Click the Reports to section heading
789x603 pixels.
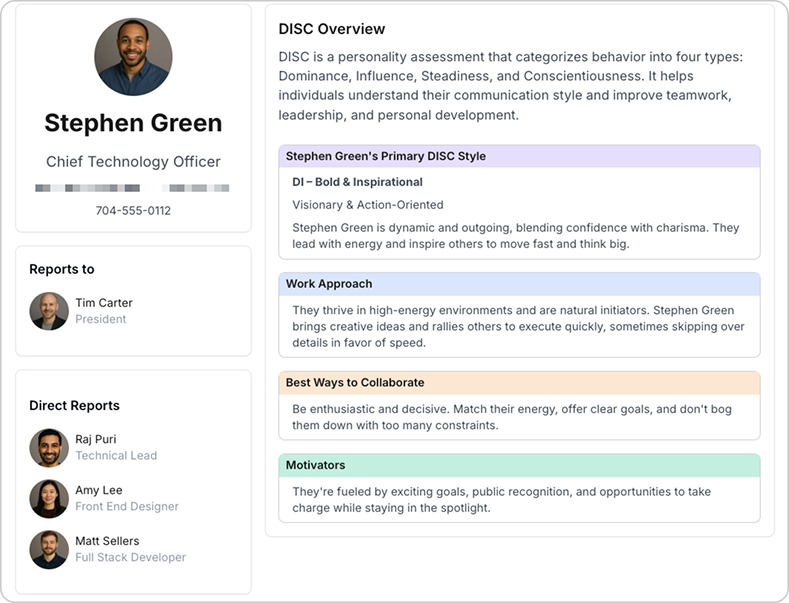click(62, 269)
